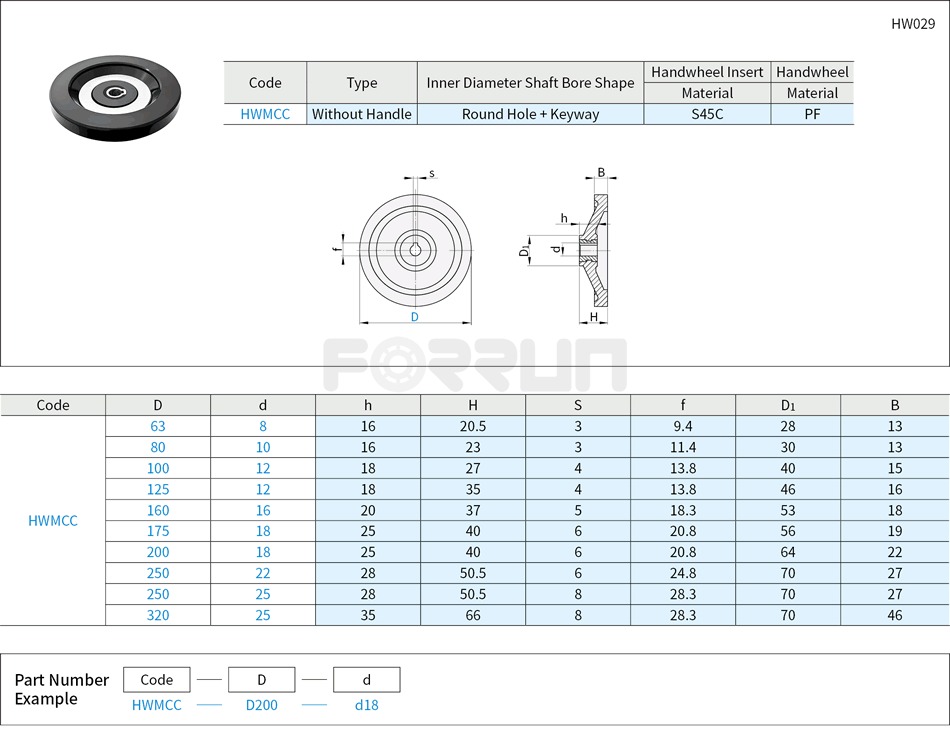Click the D column header in dimension table

coord(157,405)
